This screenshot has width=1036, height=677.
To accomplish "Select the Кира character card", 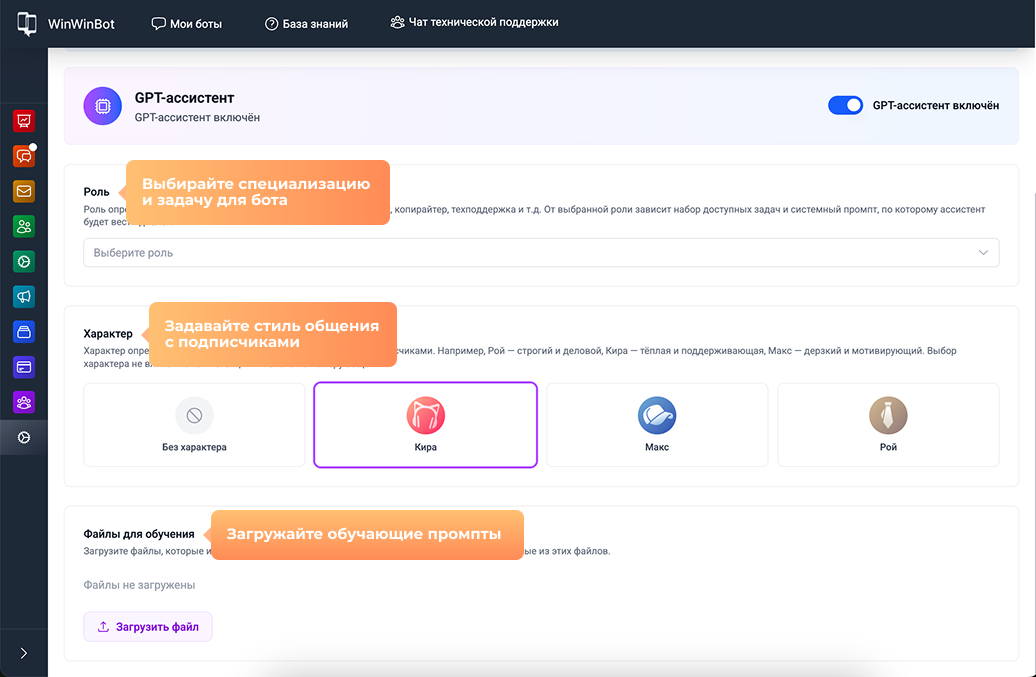I will click(x=425, y=425).
